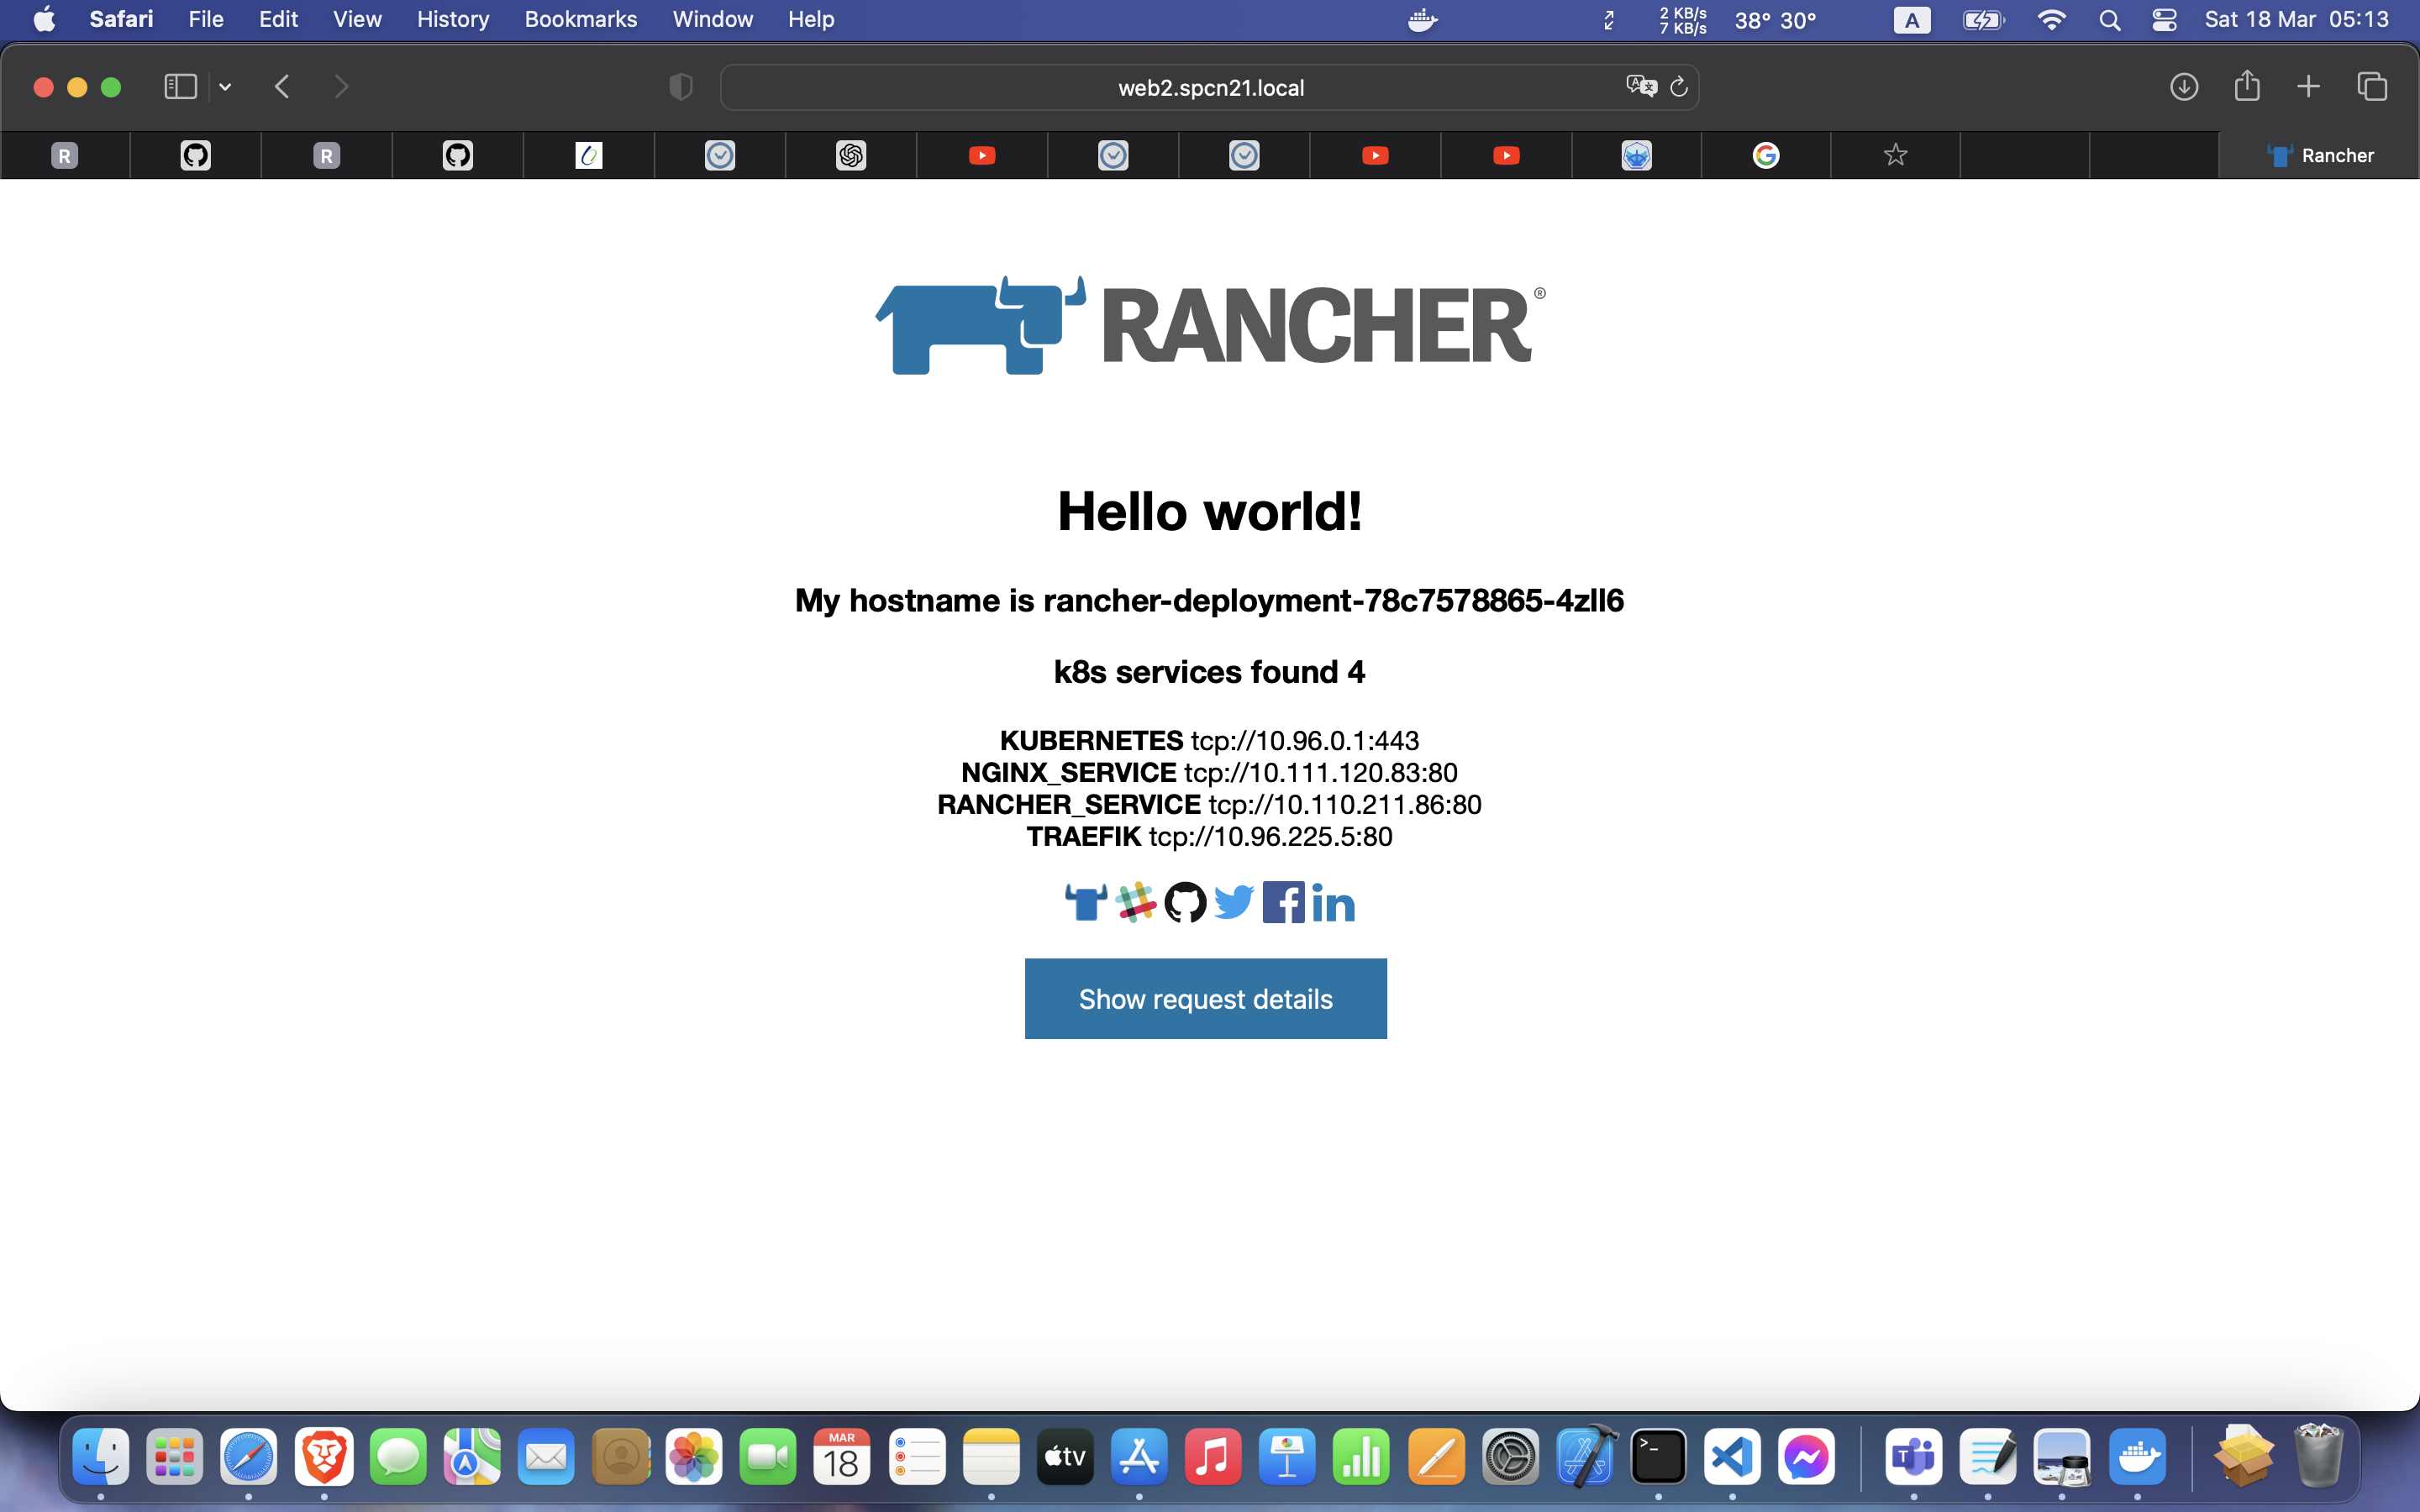Show downloads list popover
The height and width of the screenshot is (1512, 2420).
[2184, 87]
